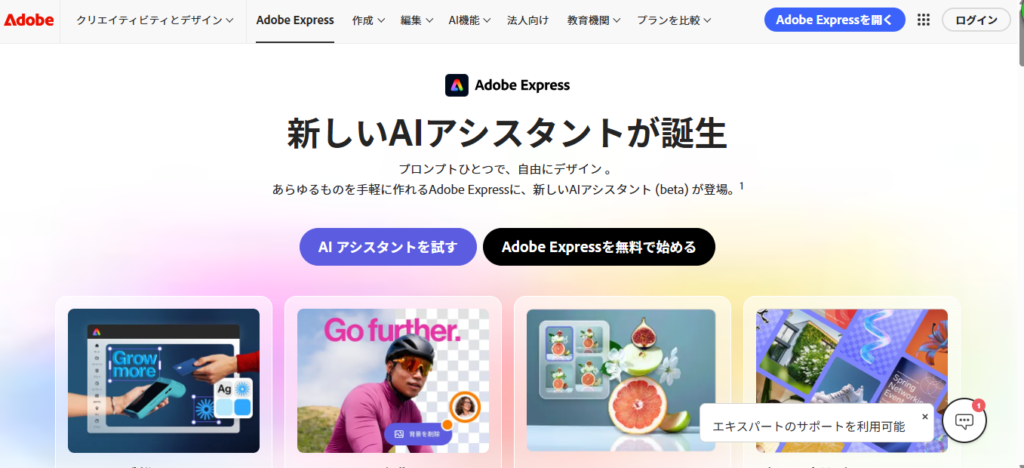
Task: Open the 教育機関 menu
Action: coord(594,20)
